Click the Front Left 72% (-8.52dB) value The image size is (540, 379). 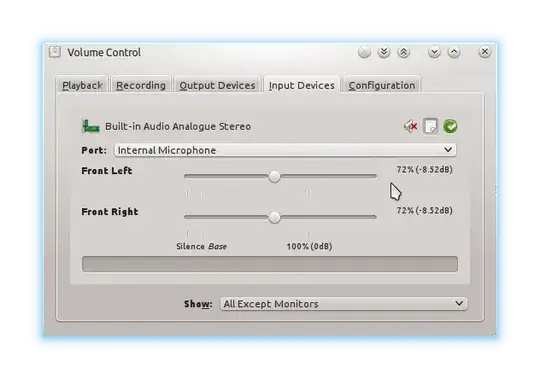click(424, 170)
